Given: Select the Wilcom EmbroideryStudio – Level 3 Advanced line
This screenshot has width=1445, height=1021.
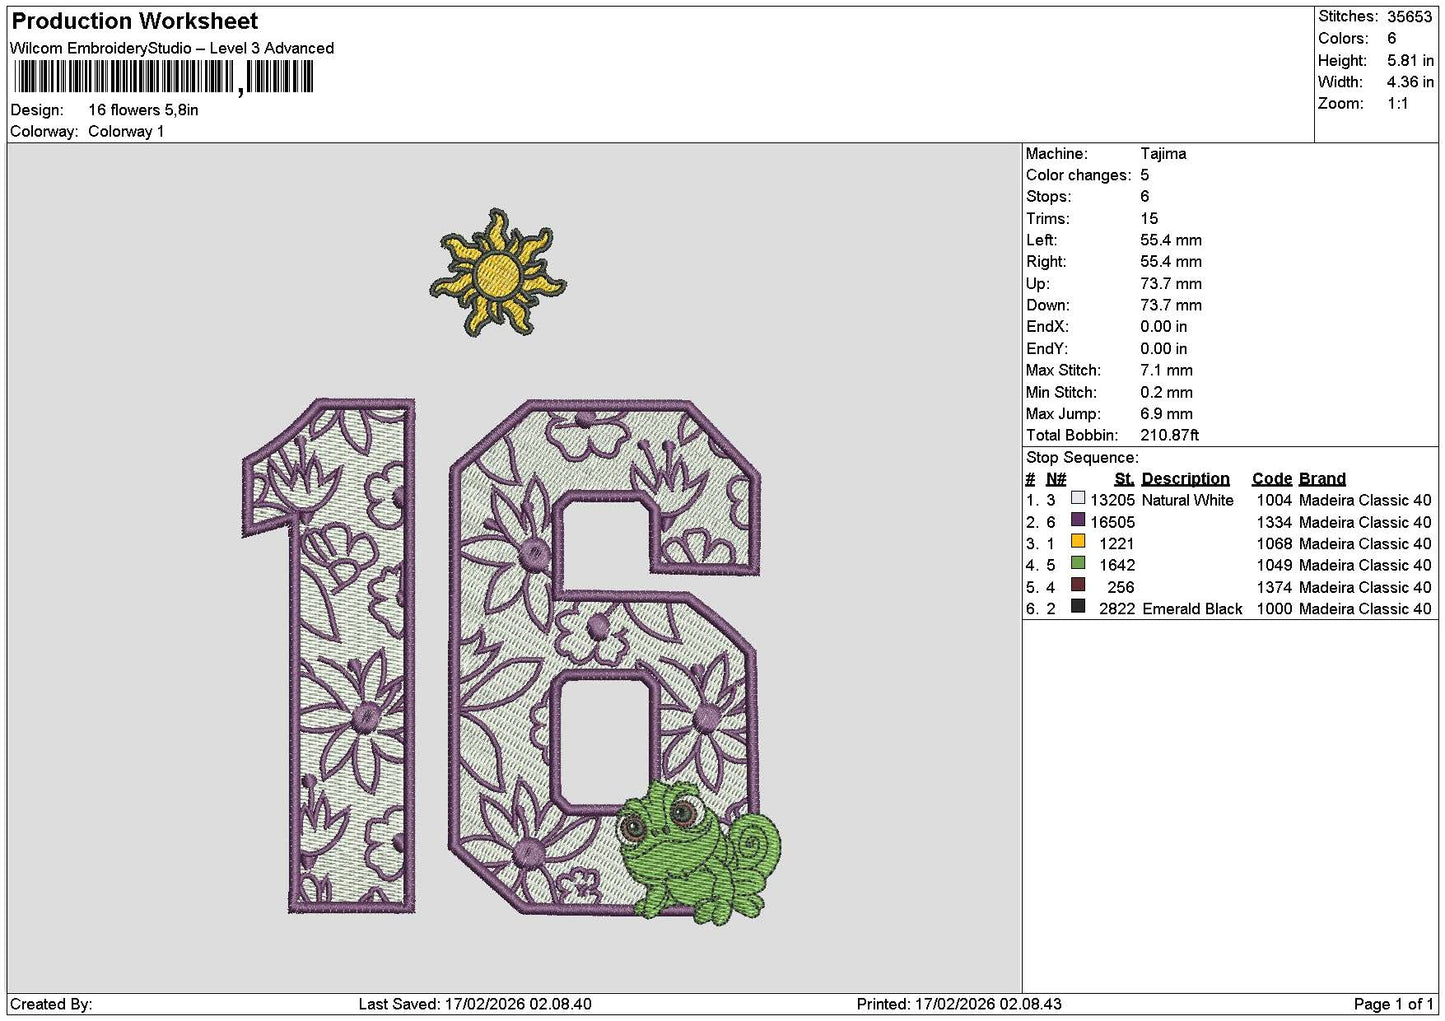Looking at the screenshot, I should pyautogui.click(x=172, y=48).
